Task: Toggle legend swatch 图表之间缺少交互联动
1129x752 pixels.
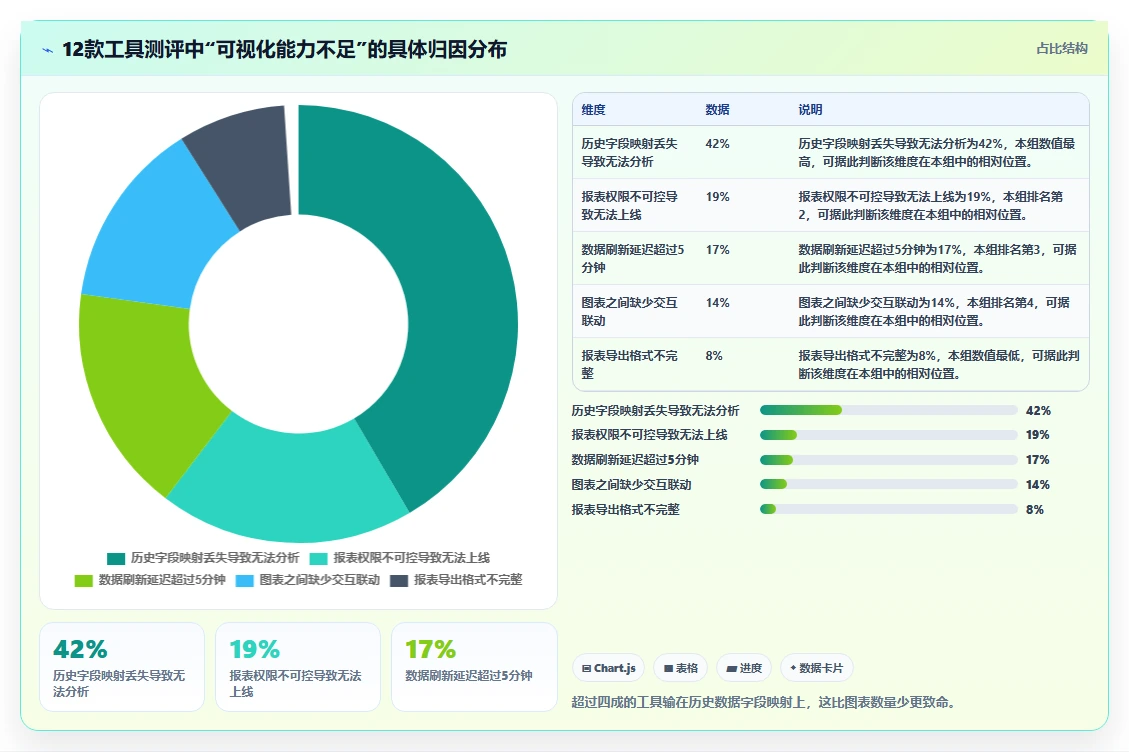Action: (245, 581)
